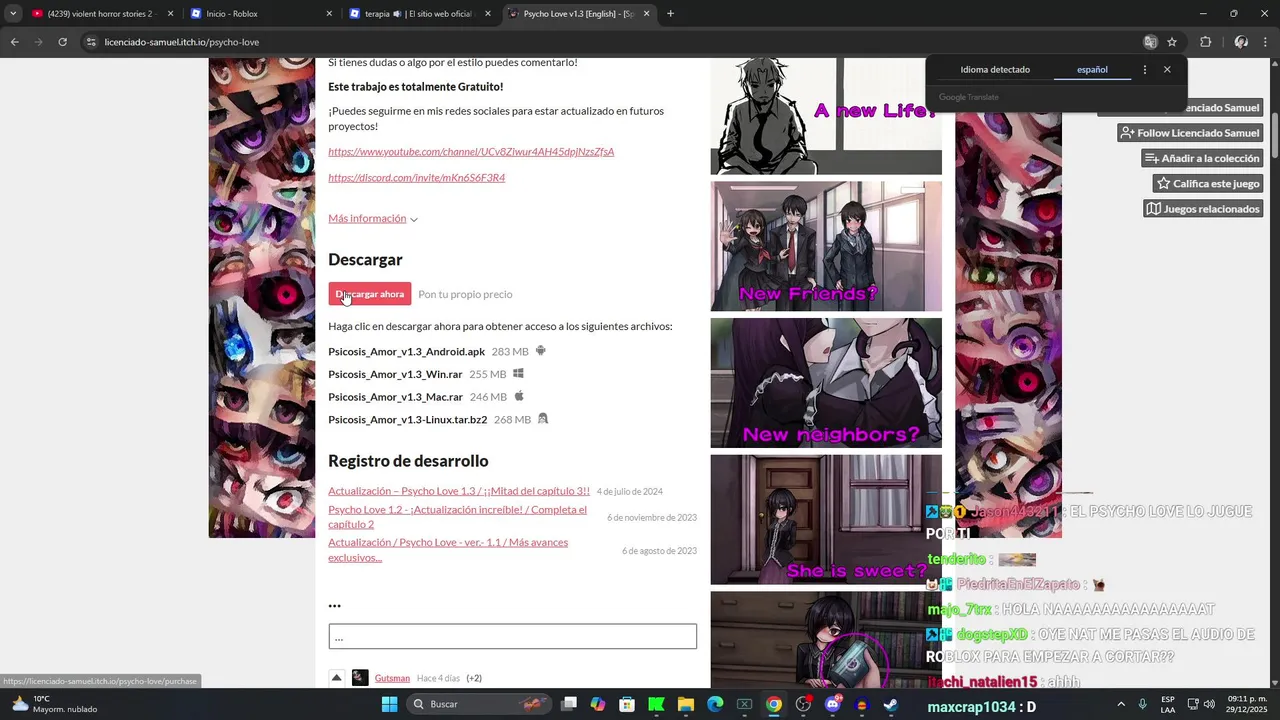The height and width of the screenshot is (720, 1280).
Task: Click the Linux penguin icon beside tar.bz2
Action: pos(543,419)
